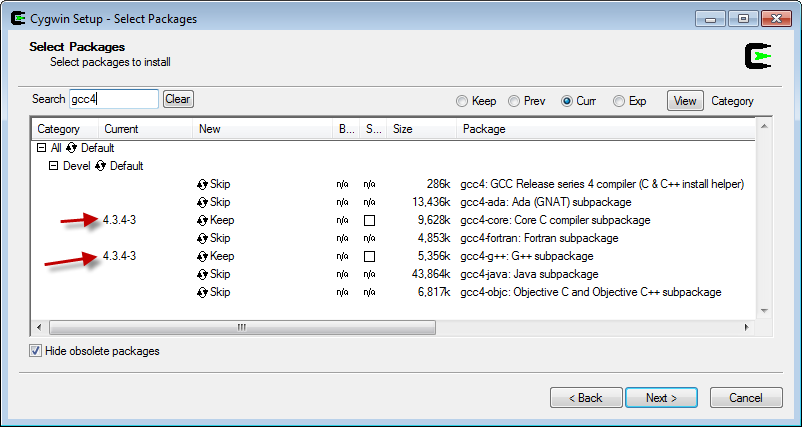Cycle the install action for gcc4 install helper
Viewport: 802px width, 427px height.
[x=203, y=184]
